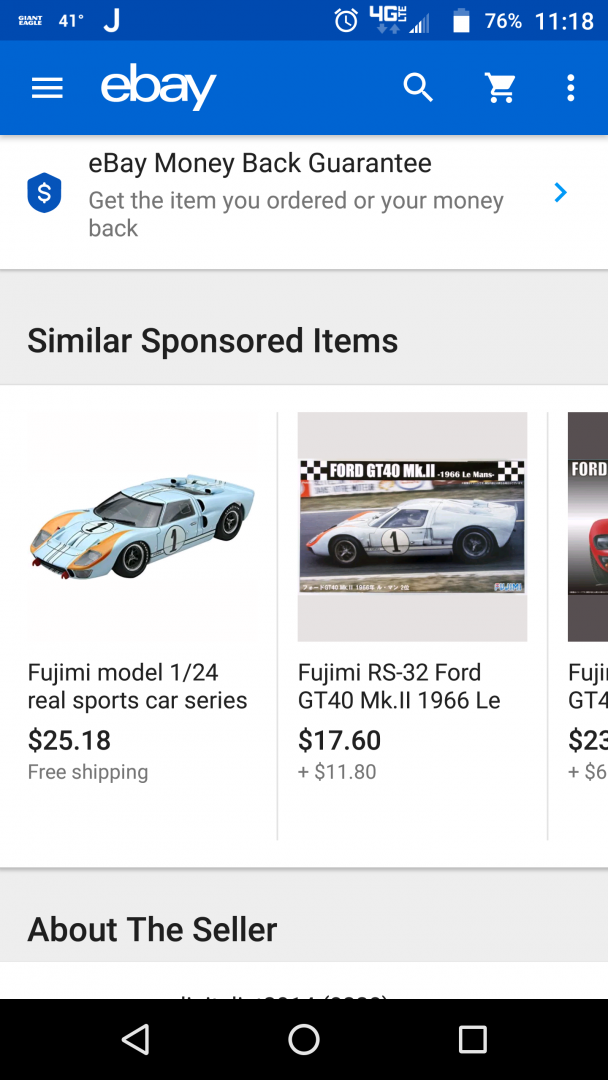Tap the About The Seller heading
The height and width of the screenshot is (1080, 608).
152,929
